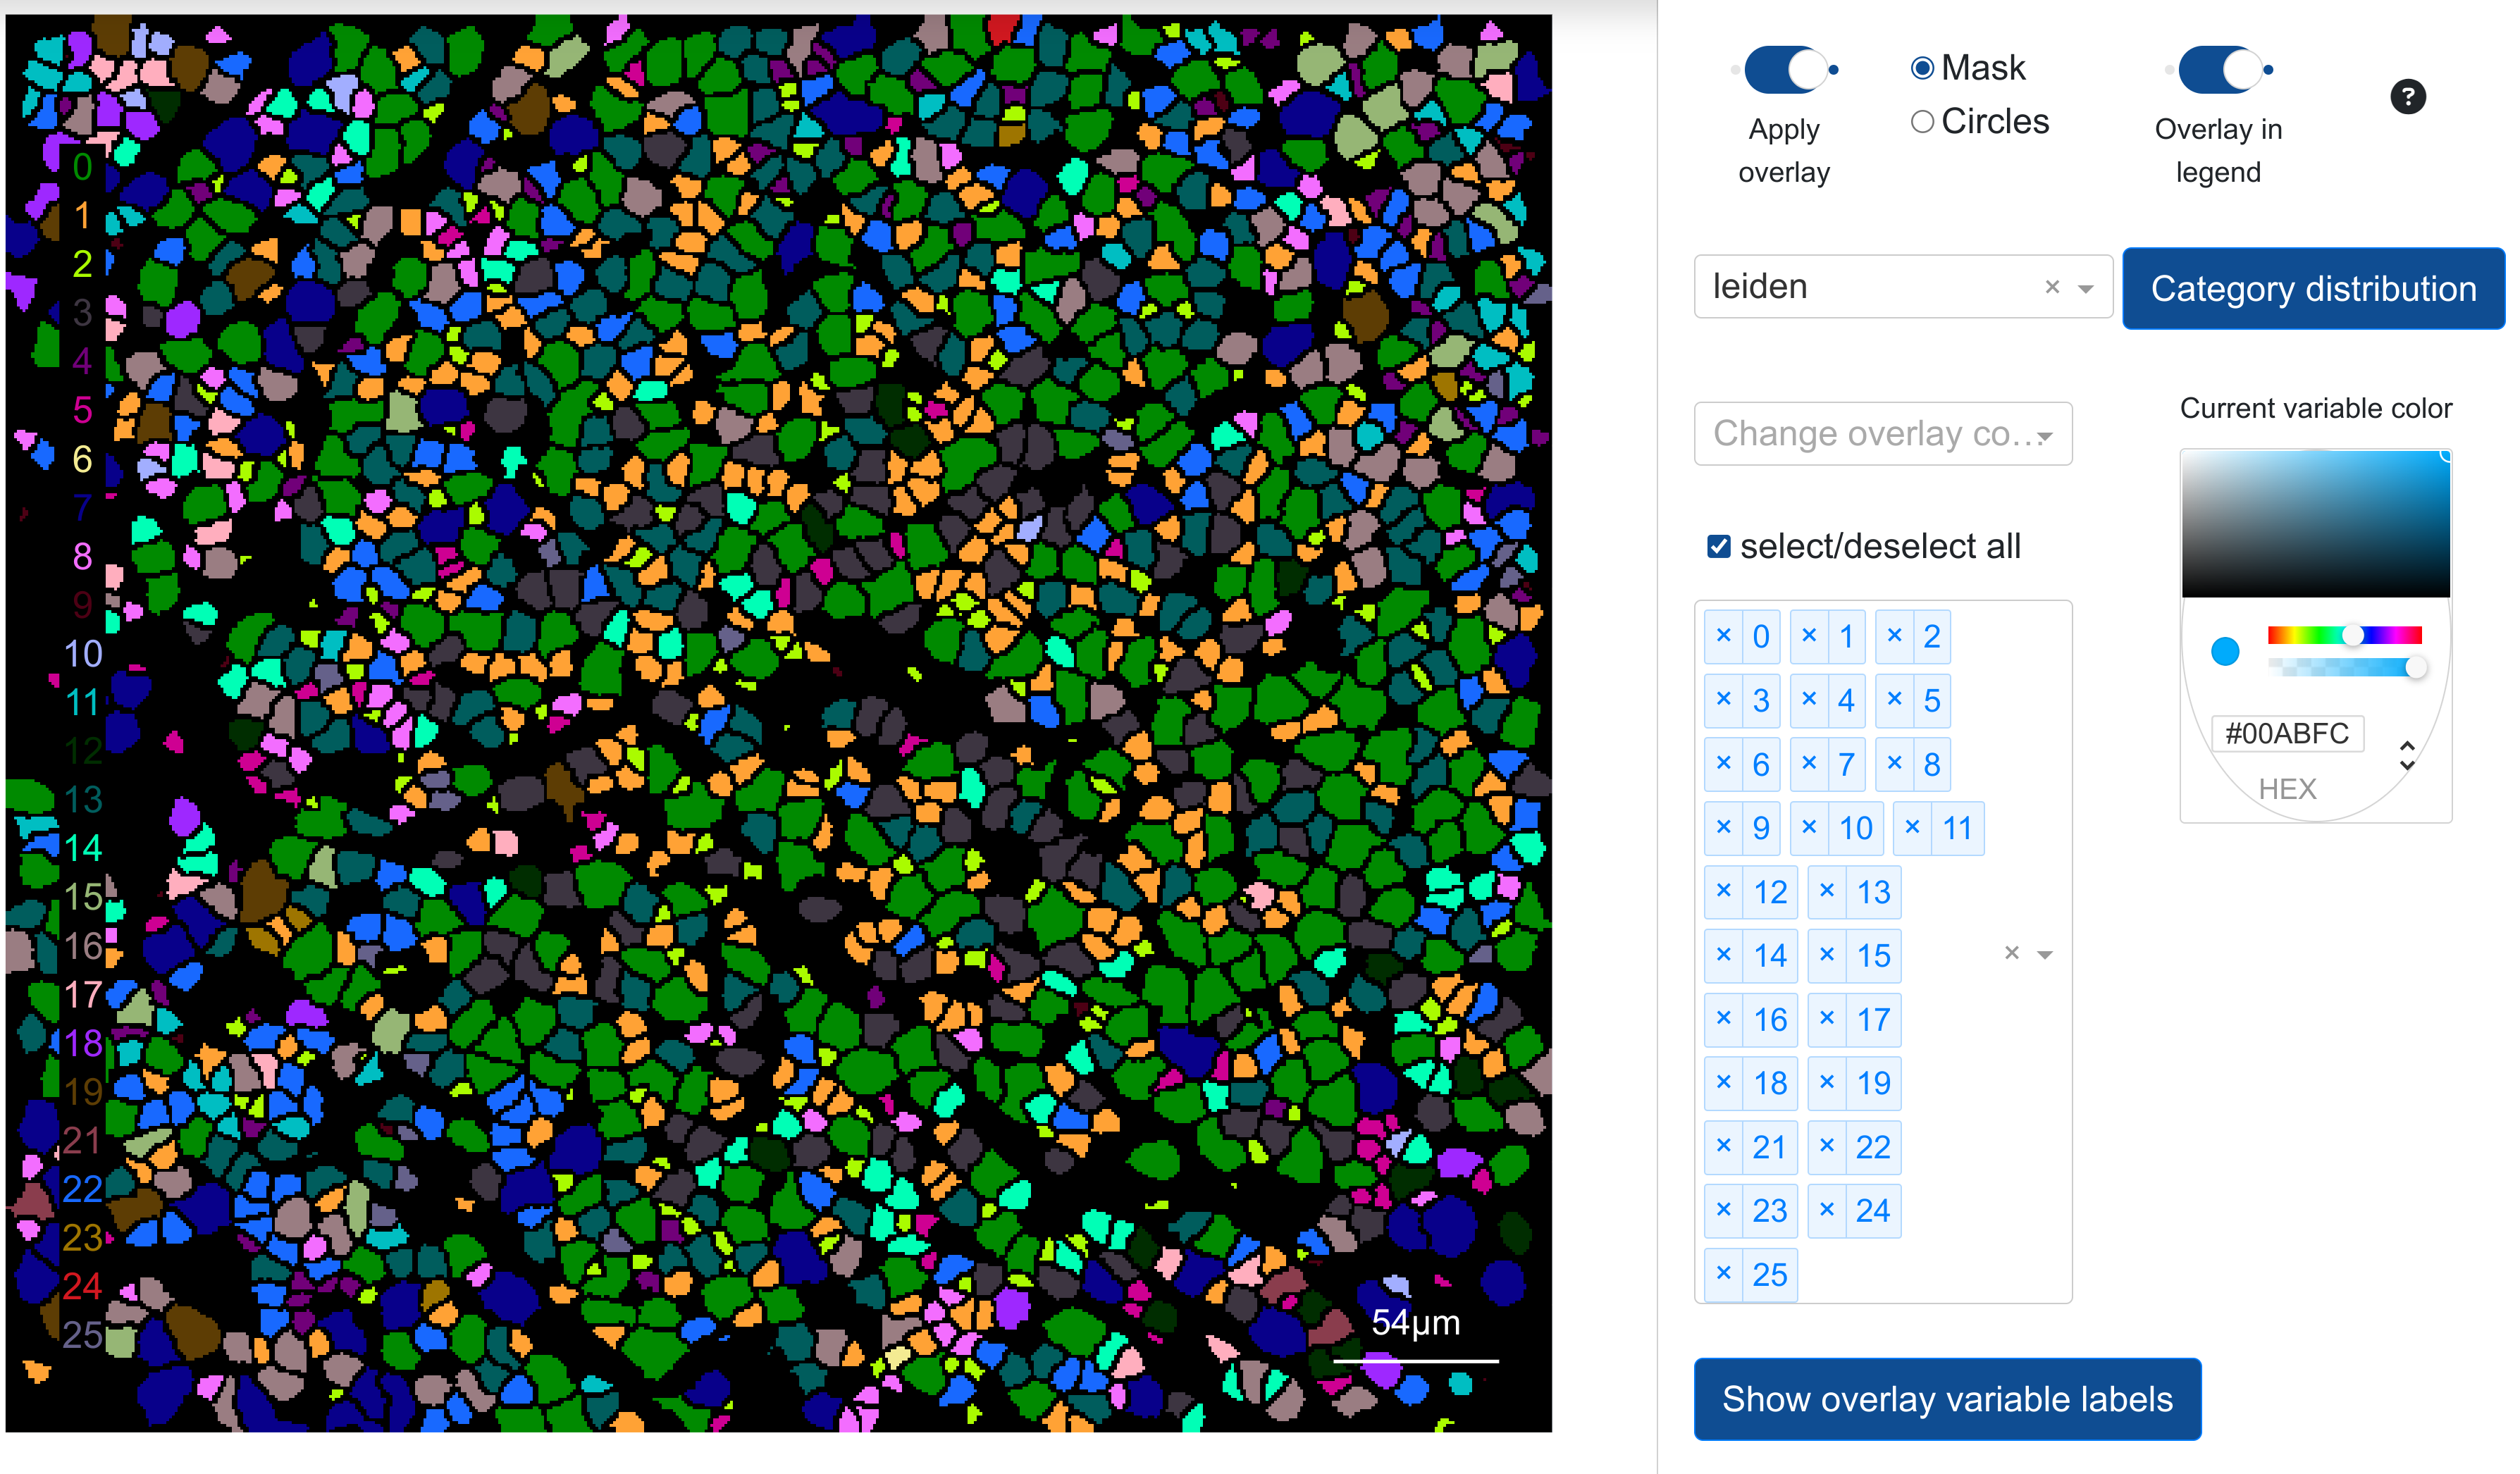Screen dimensions: 2520x1474
Task: Remove cluster 0 tag via its x
Action: click(x=1723, y=636)
